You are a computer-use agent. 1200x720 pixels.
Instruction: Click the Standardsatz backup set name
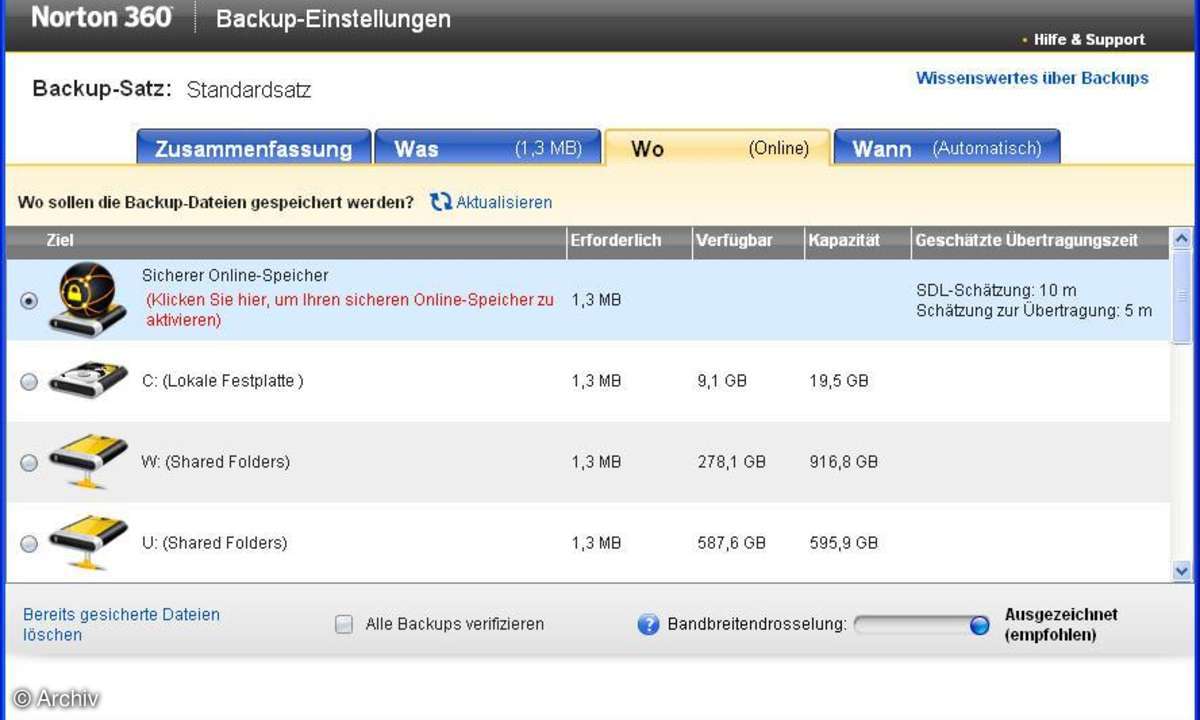pyautogui.click(x=249, y=90)
